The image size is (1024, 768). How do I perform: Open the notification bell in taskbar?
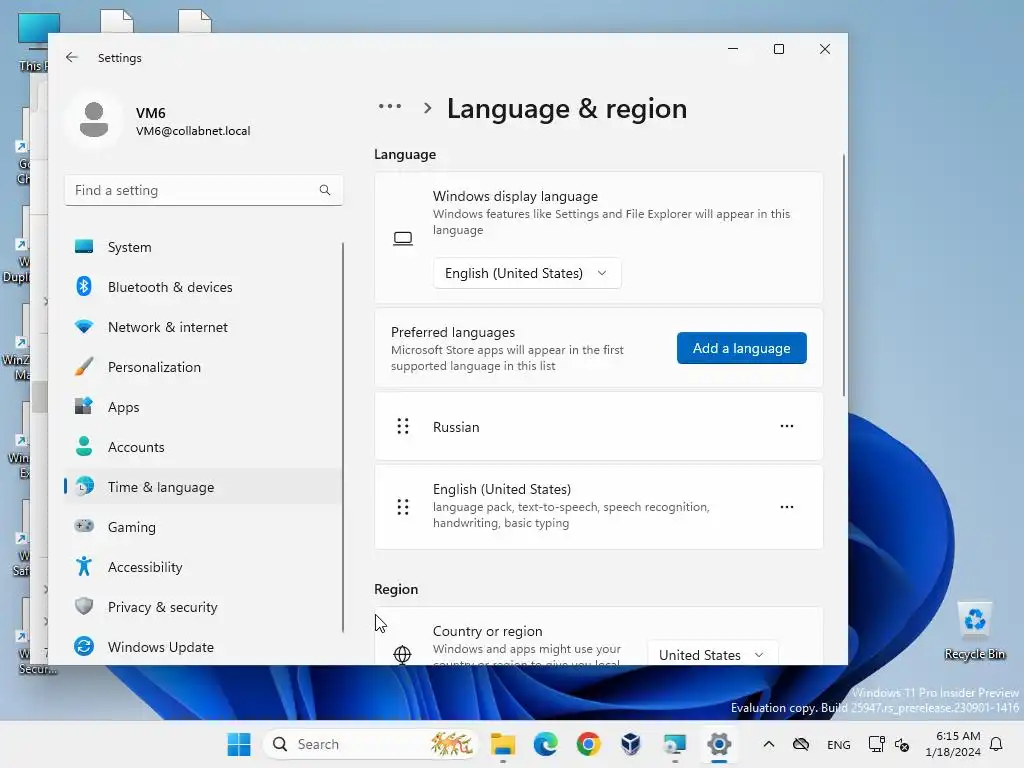pyautogui.click(x=996, y=744)
